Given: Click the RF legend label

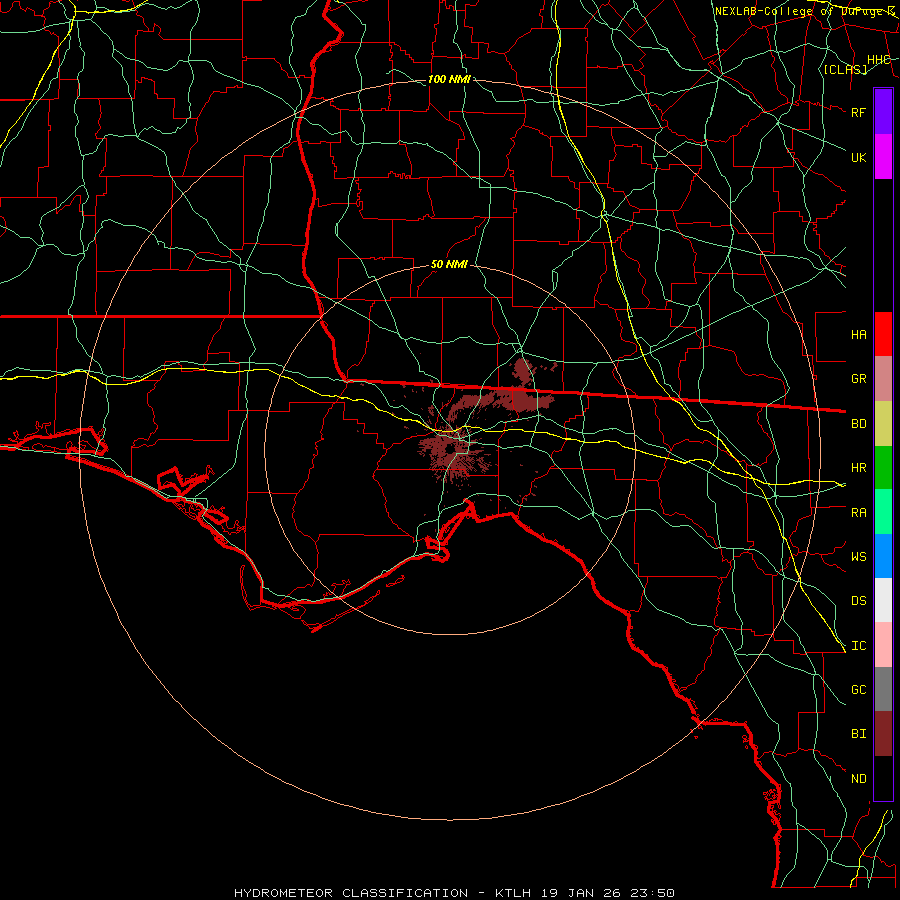Looking at the screenshot, I should (859, 112).
